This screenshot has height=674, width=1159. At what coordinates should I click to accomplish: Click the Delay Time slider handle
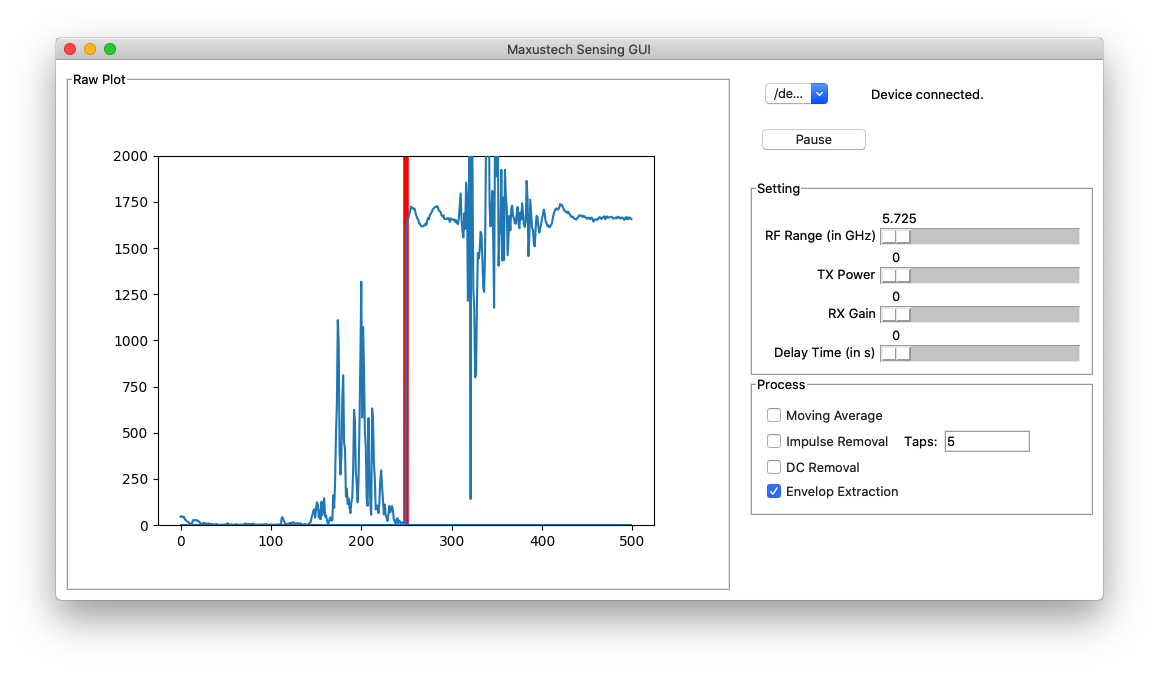[896, 354]
